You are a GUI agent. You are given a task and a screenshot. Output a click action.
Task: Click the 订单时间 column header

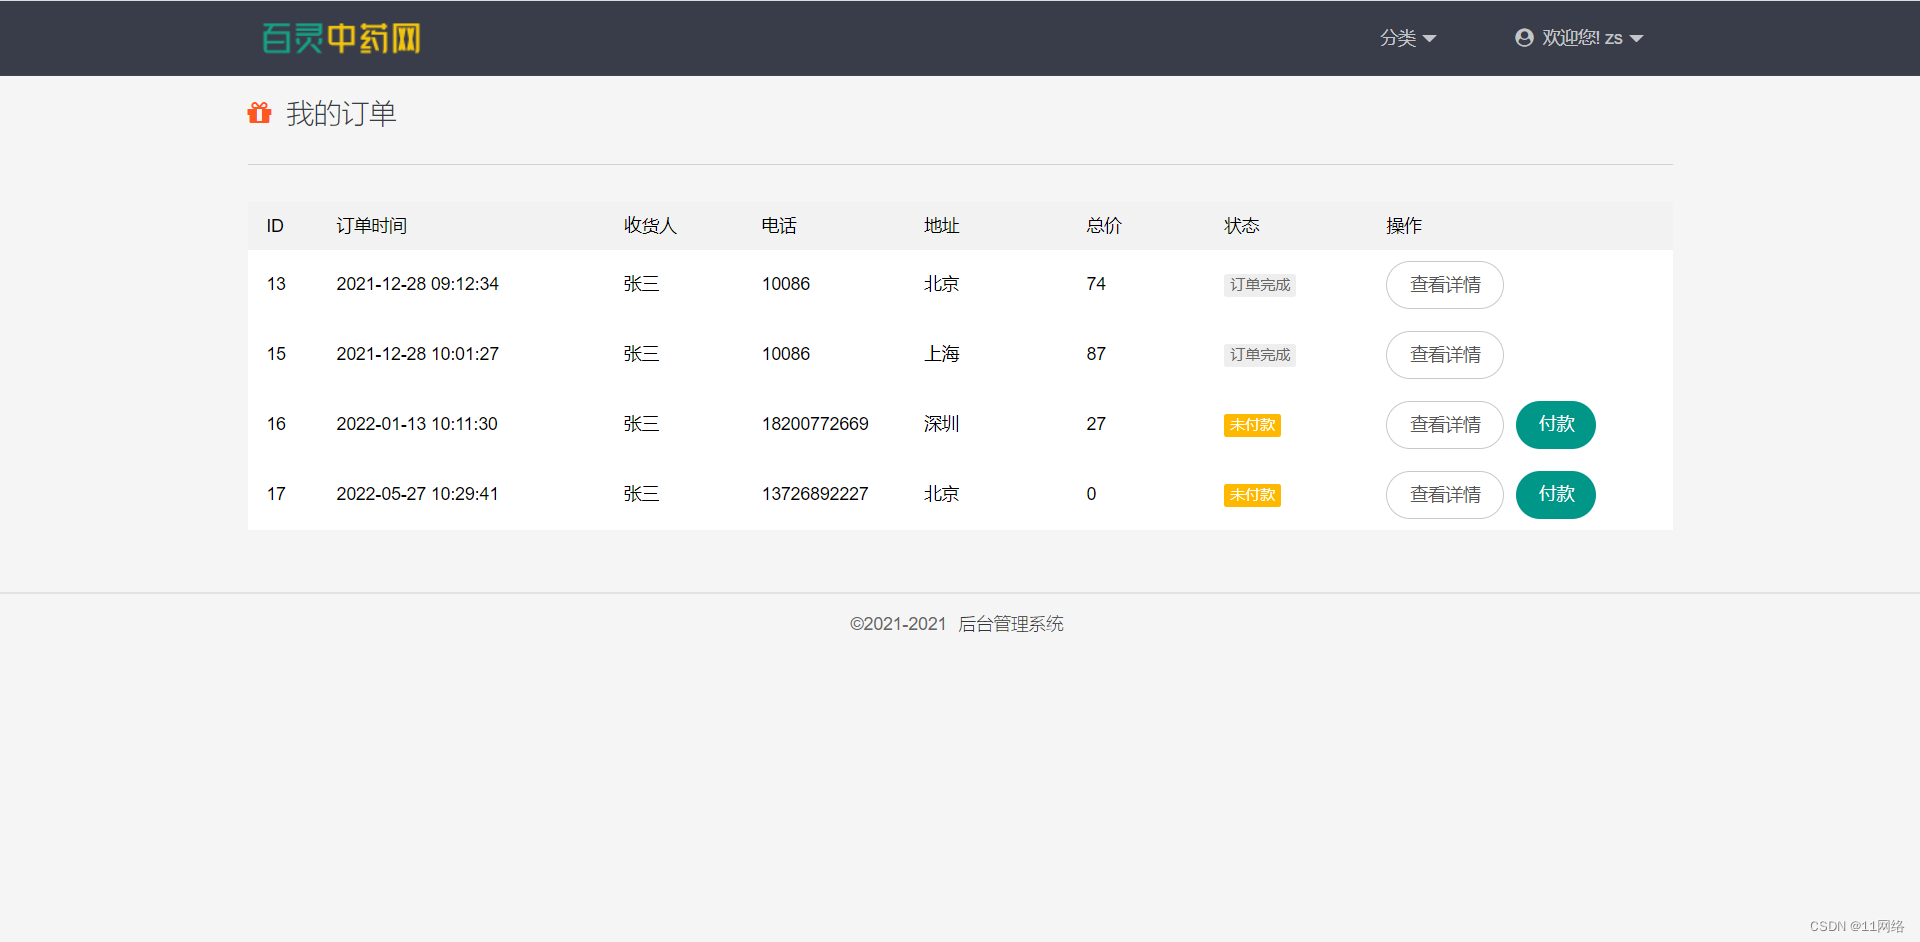point(371,226)
